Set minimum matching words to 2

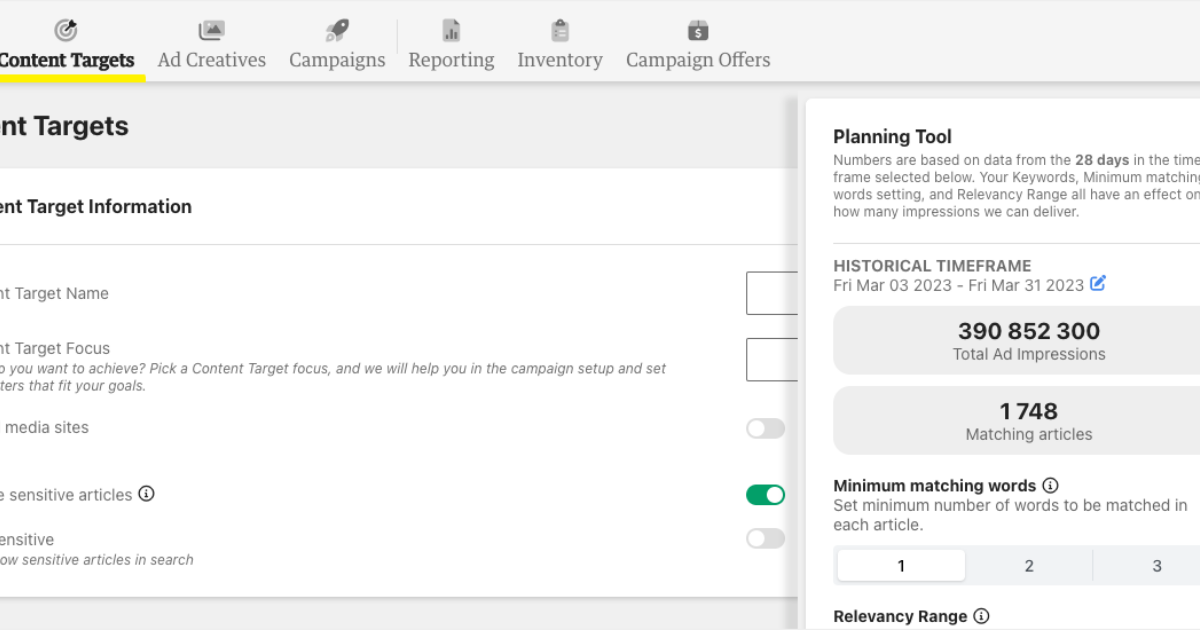tap(1028, 565)
